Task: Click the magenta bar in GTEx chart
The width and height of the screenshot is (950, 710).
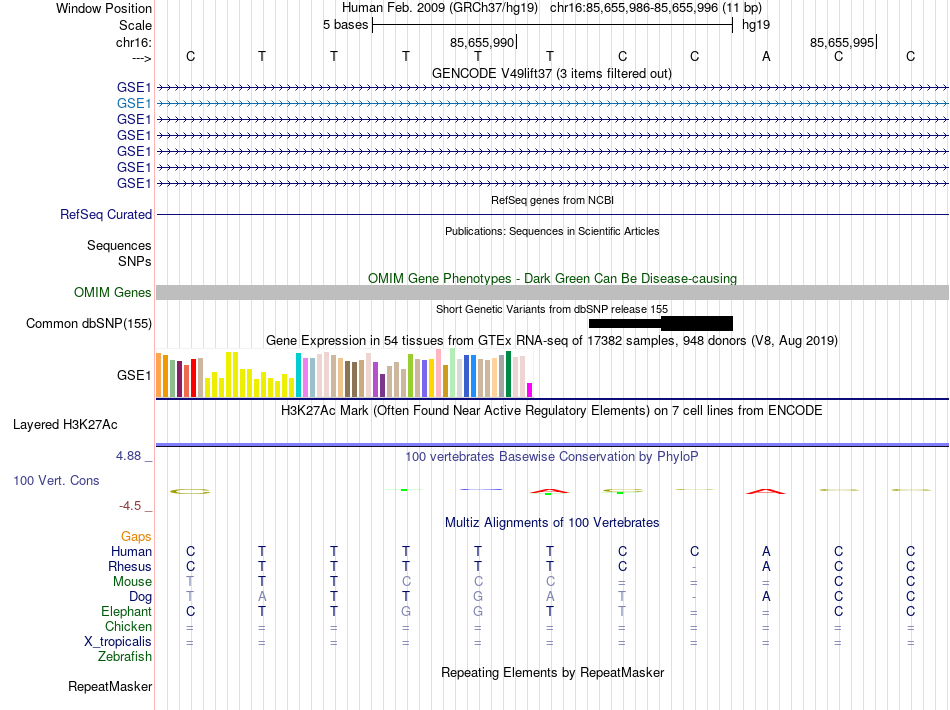Action: tap(530, 390)
